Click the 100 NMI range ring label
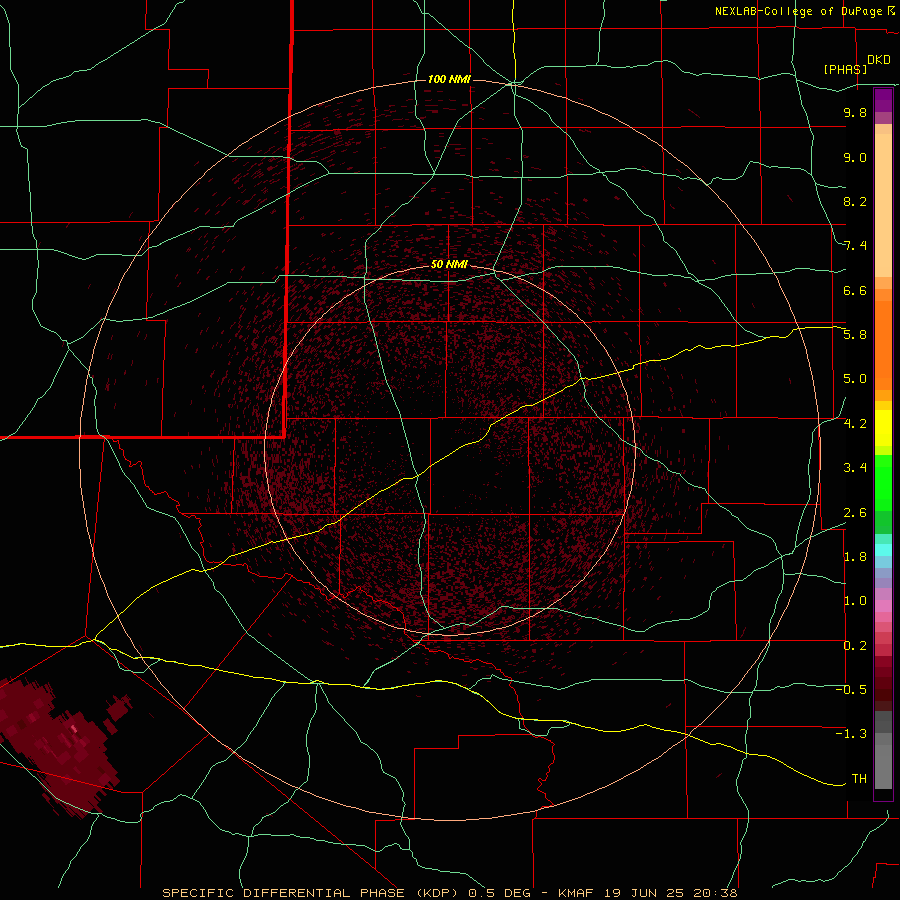This screenshot has height=900, width=900. point(449,79)
